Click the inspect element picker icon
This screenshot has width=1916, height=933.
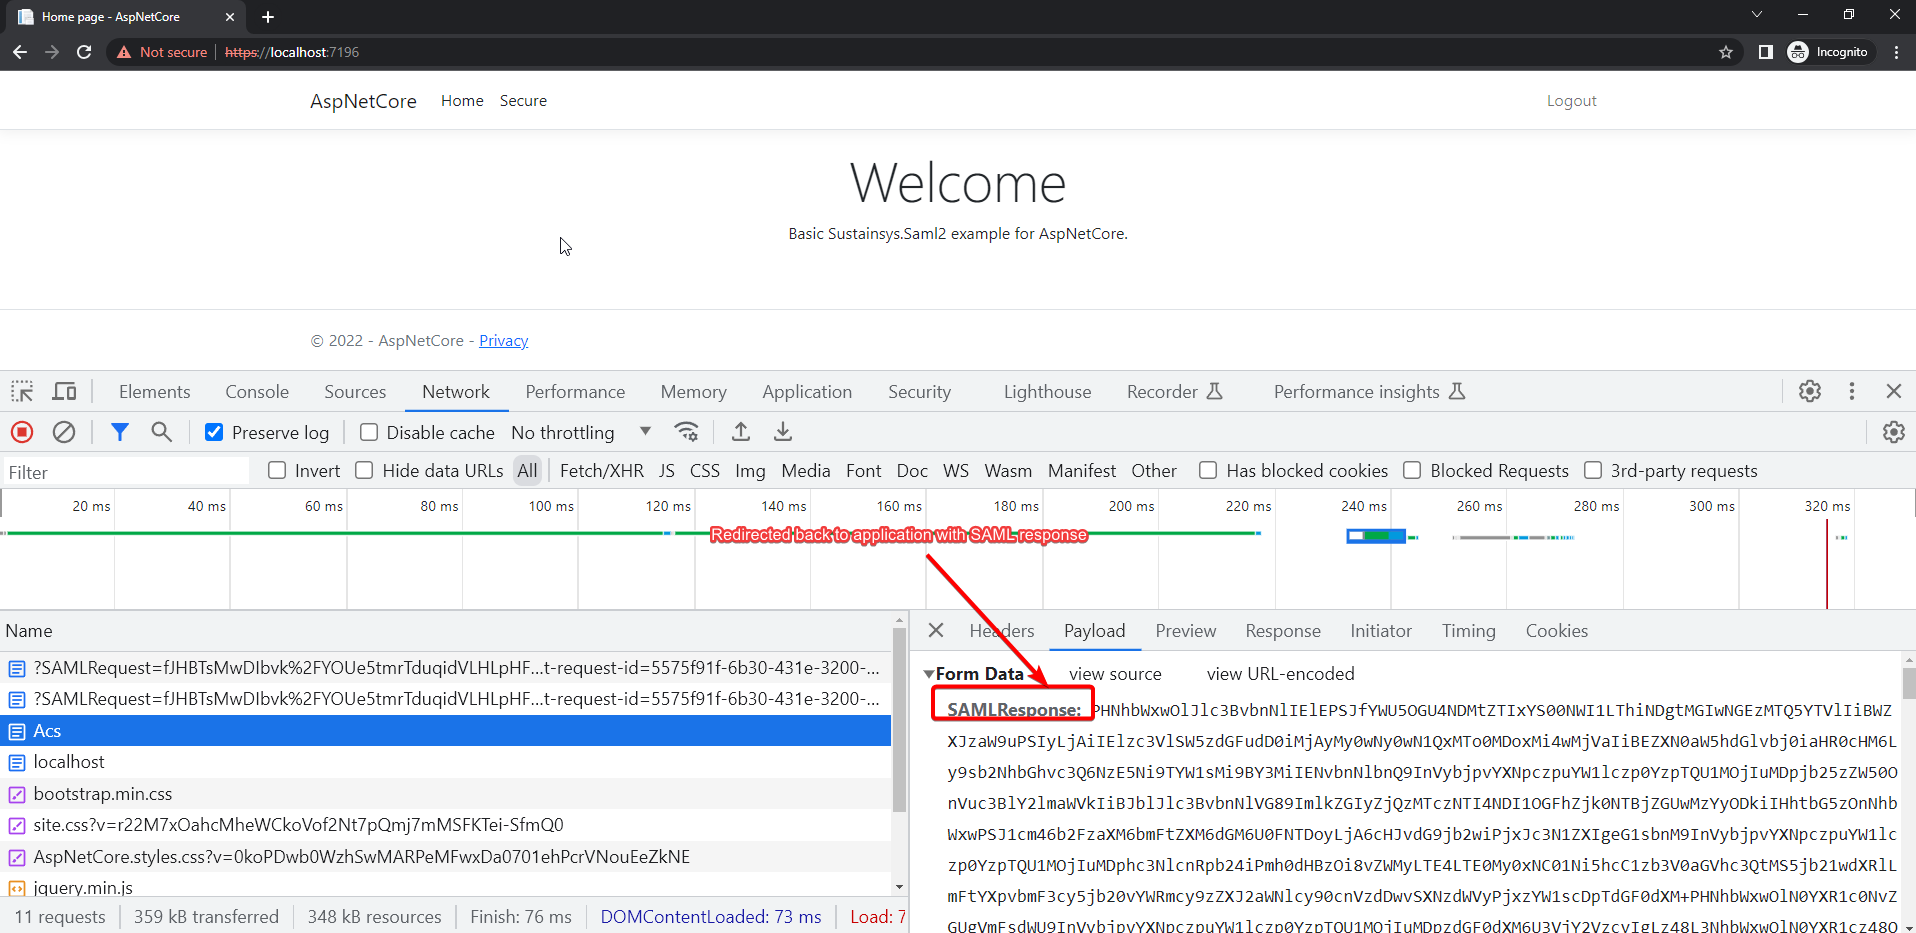pyautogui.click(x=22, y=391)
